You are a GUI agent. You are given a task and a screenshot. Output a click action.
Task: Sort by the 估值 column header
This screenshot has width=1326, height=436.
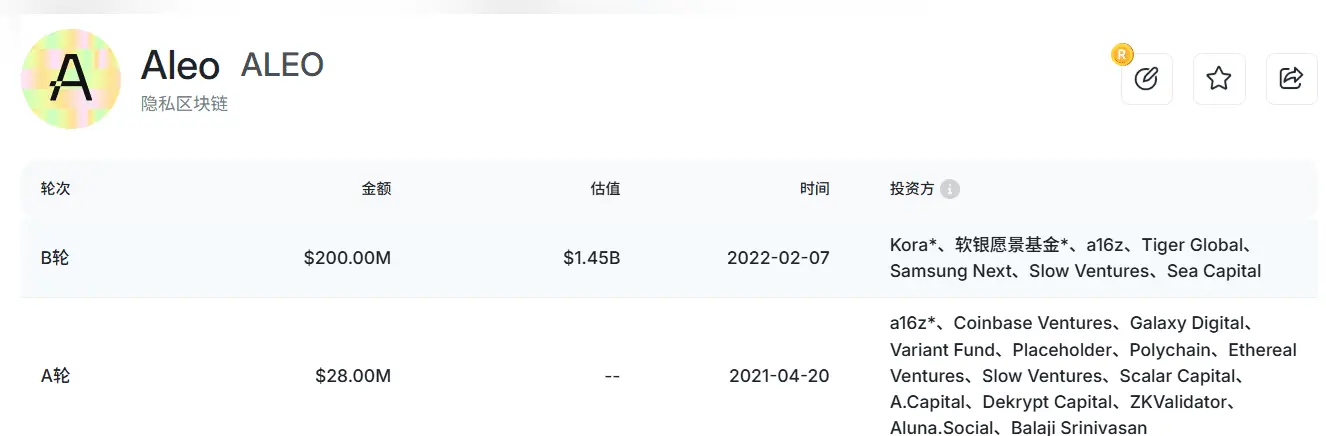coord(605,189)
